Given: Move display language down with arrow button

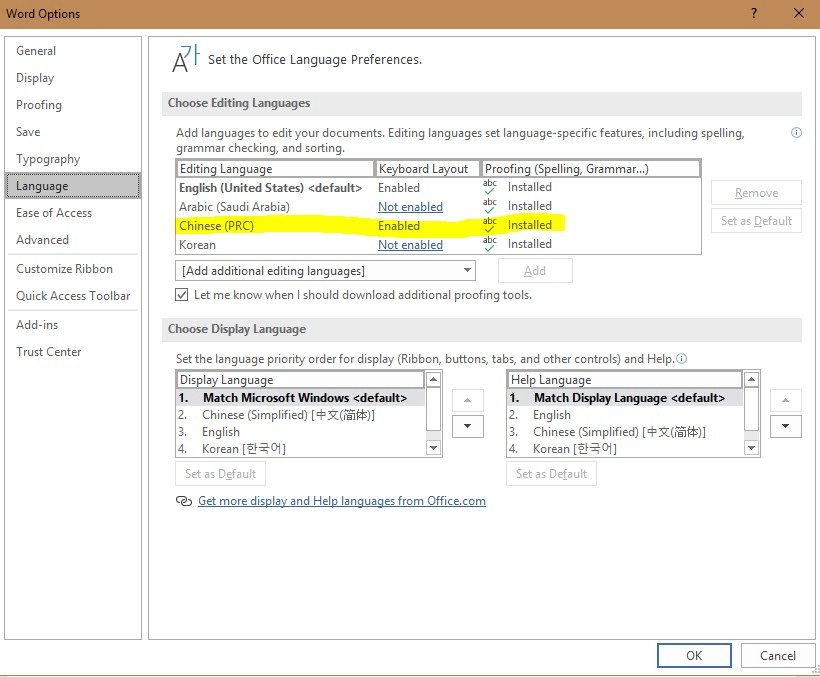Looking at the screenshot, I should (468, 426).
